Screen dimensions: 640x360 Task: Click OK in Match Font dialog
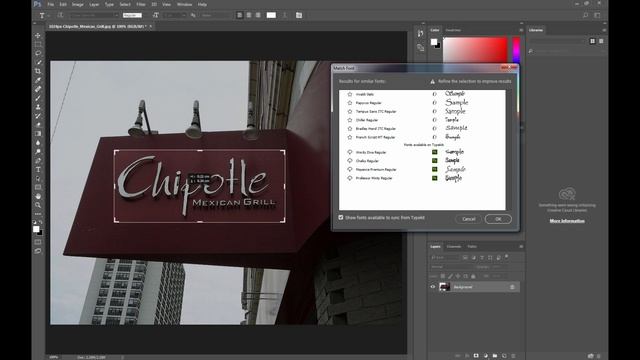[x=498, y=219]
